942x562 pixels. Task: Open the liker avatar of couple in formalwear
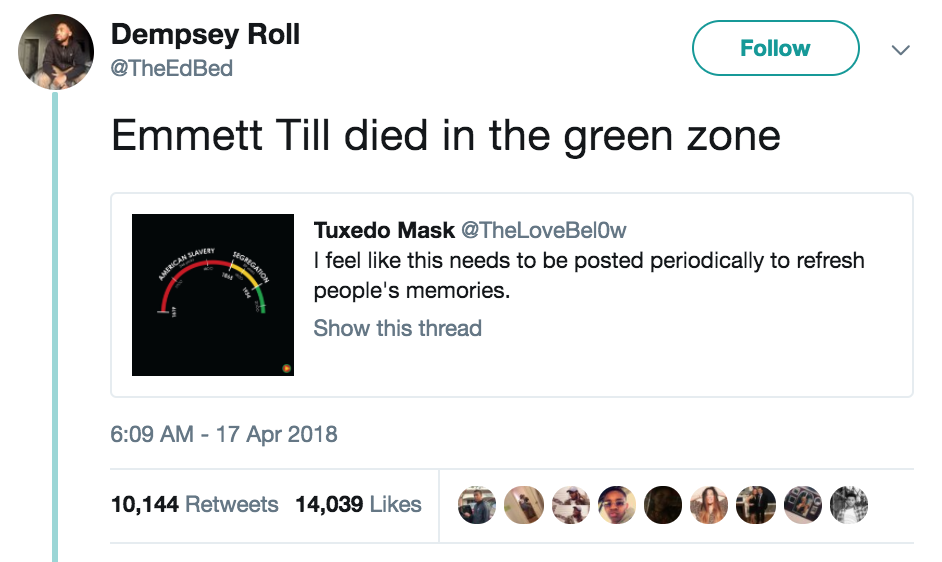point(756,506)
